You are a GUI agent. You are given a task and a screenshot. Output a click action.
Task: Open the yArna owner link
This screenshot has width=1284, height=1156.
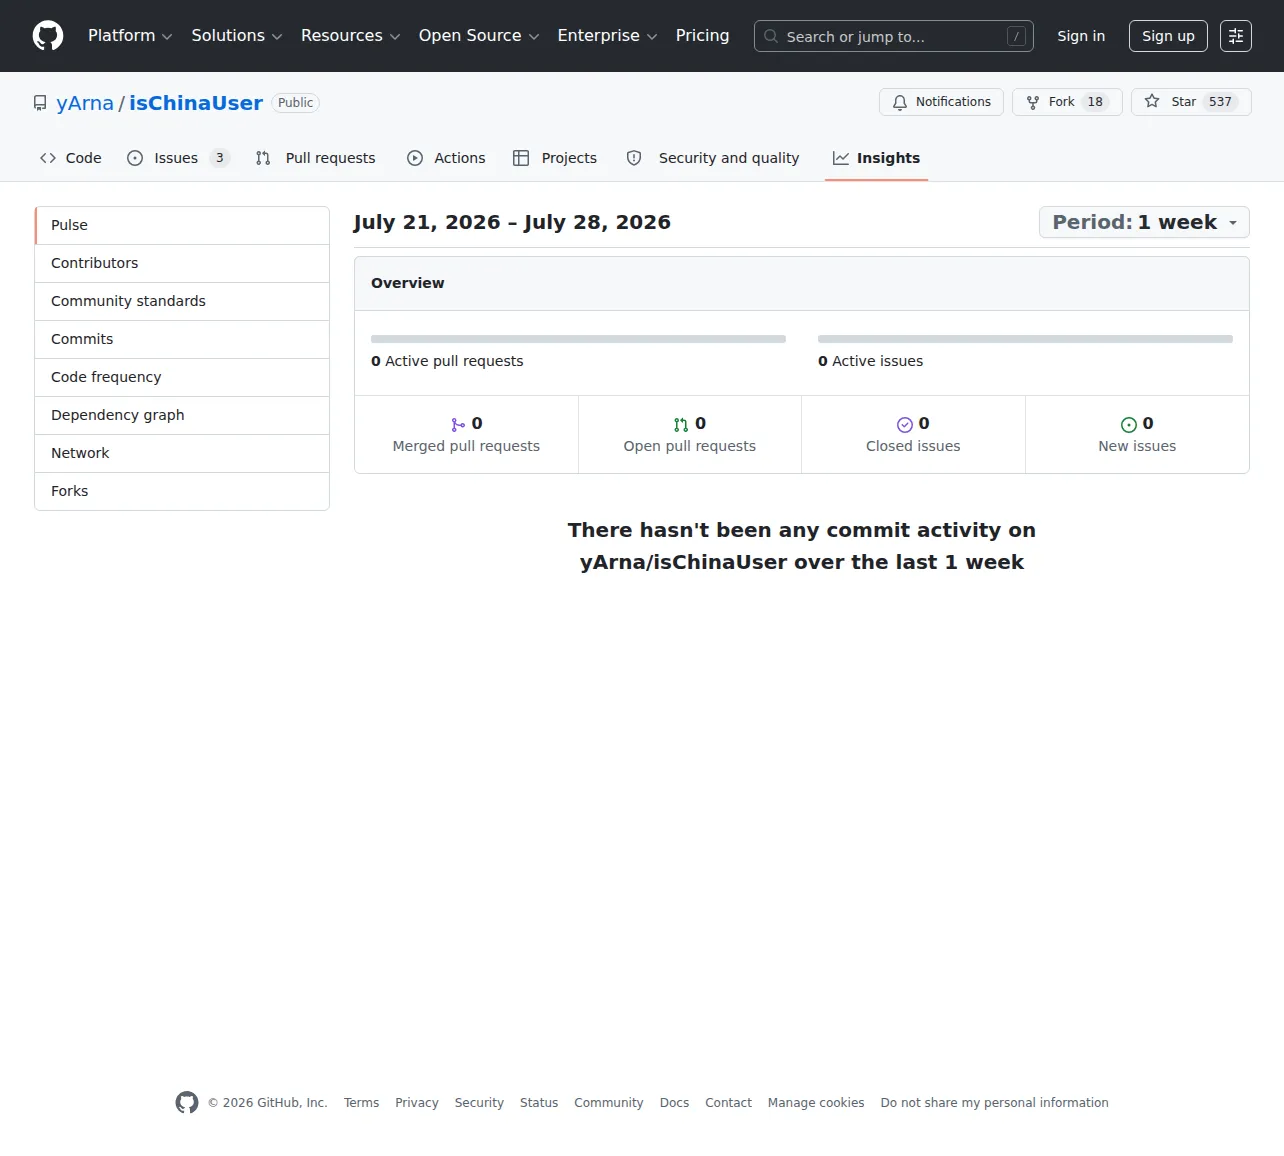pyautogui.click(x=85, y=103)
